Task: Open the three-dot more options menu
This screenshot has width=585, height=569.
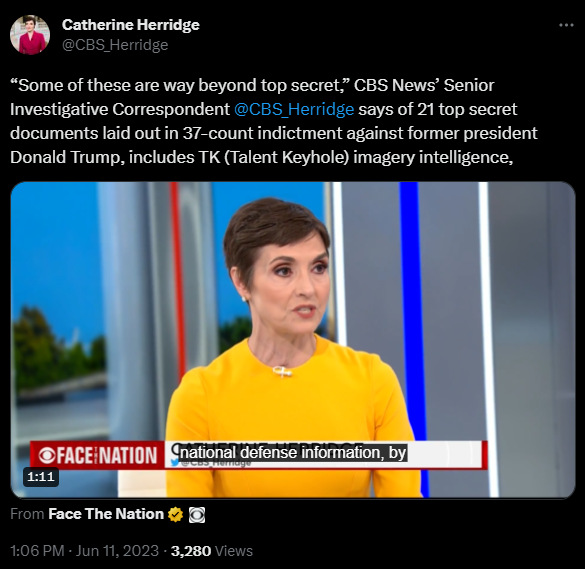Action: tap(566, 25)
